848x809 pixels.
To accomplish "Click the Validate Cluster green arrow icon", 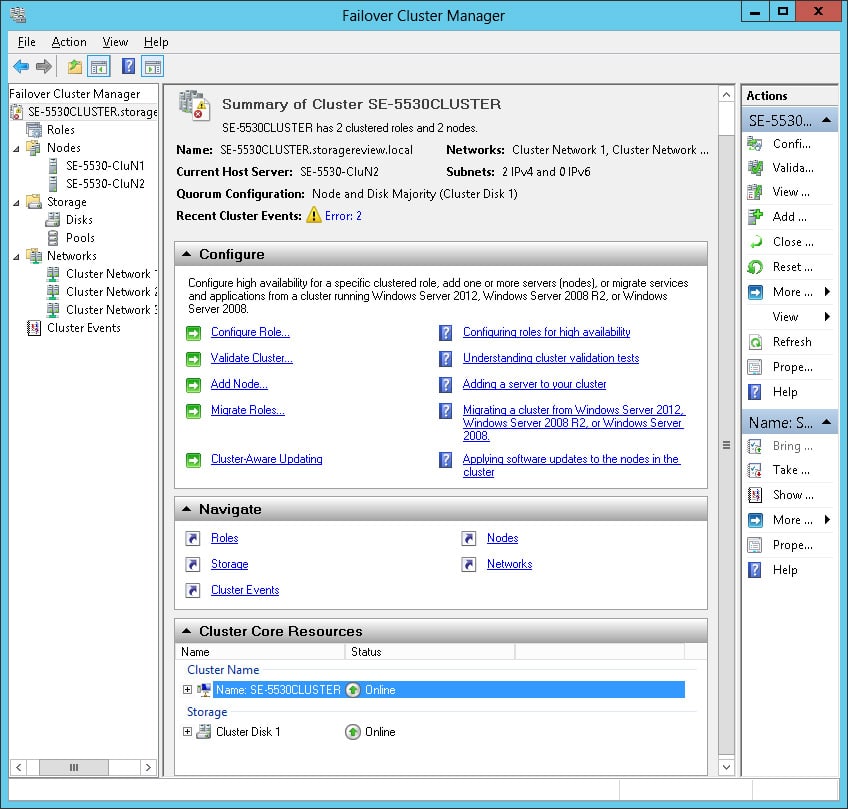I will click(x=194, y=359).
